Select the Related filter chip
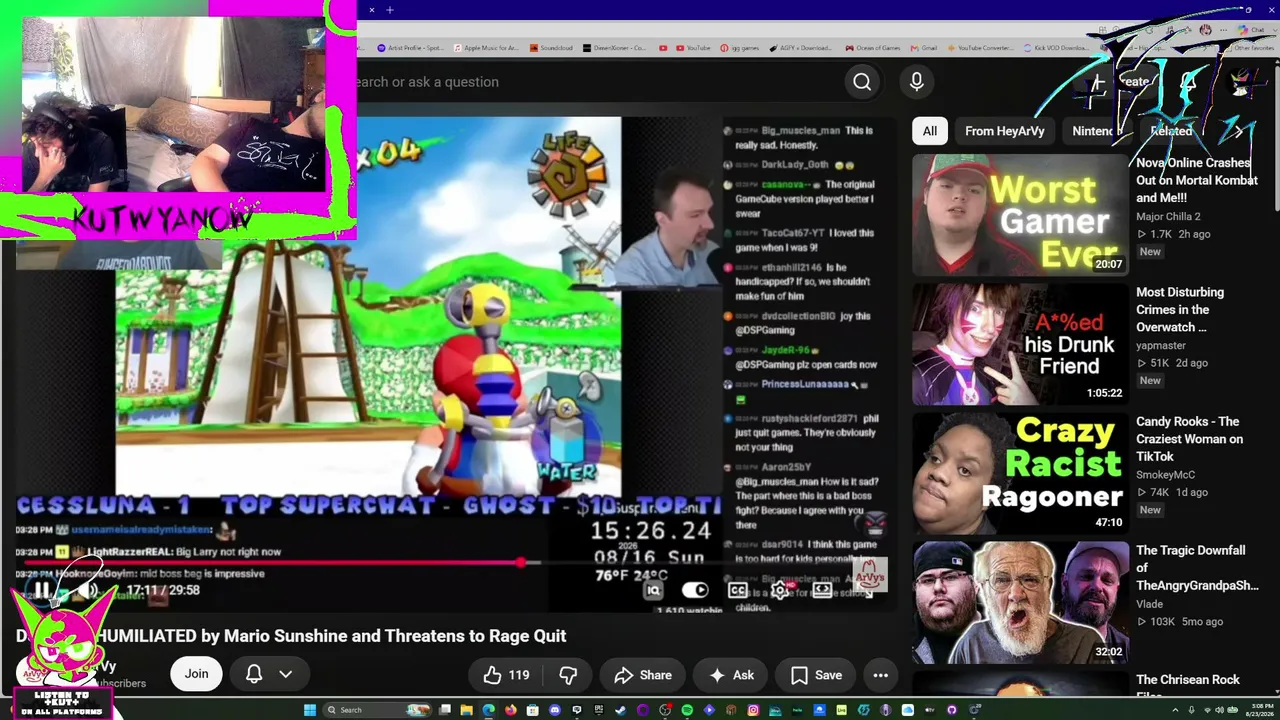The height and width of the screenshot is (720, 1280). (x=1171, y=131)
